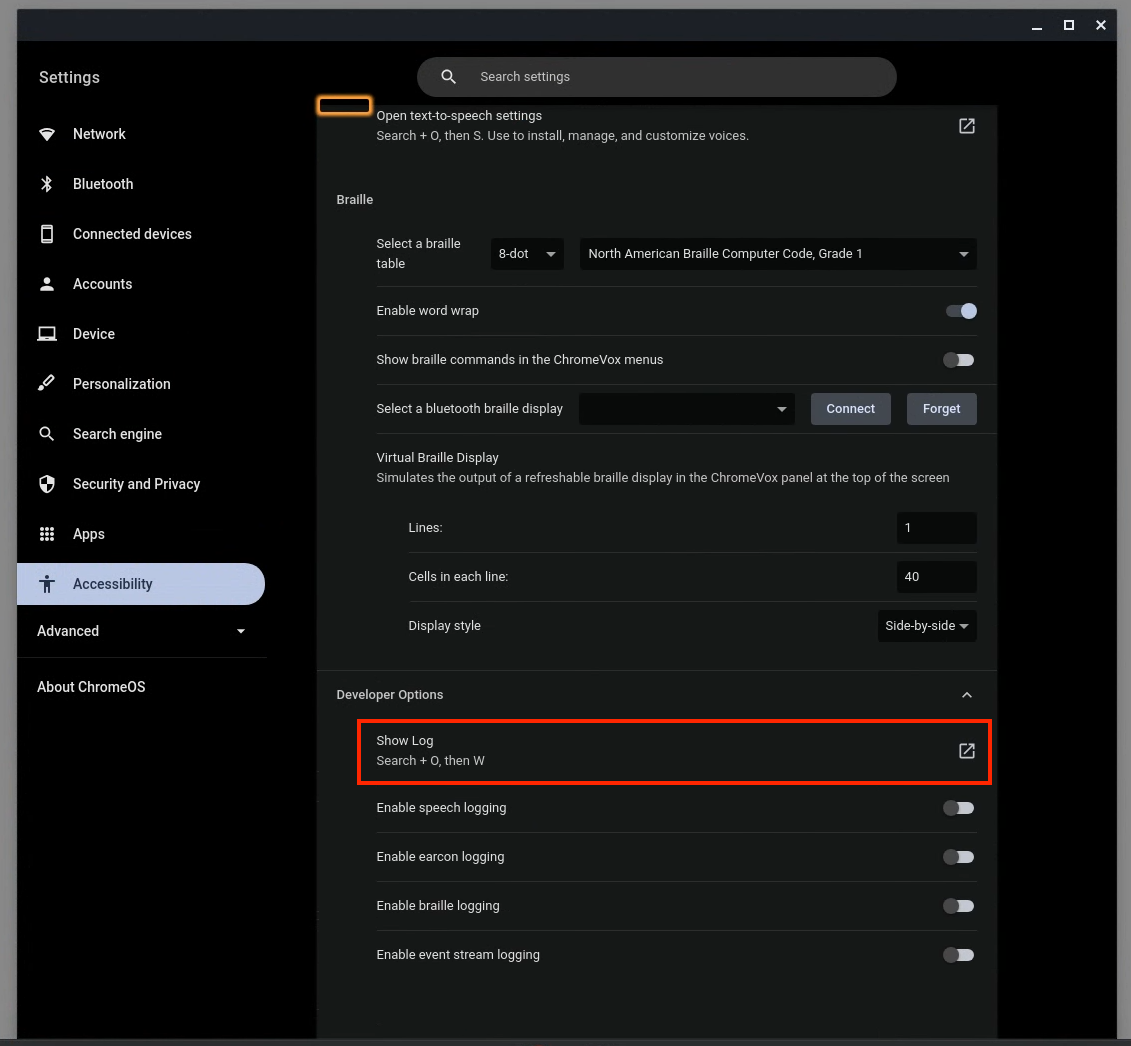Toggle Show braille commands in ChromeVox menus
Screen dimensions: 1131x1046
958,360
